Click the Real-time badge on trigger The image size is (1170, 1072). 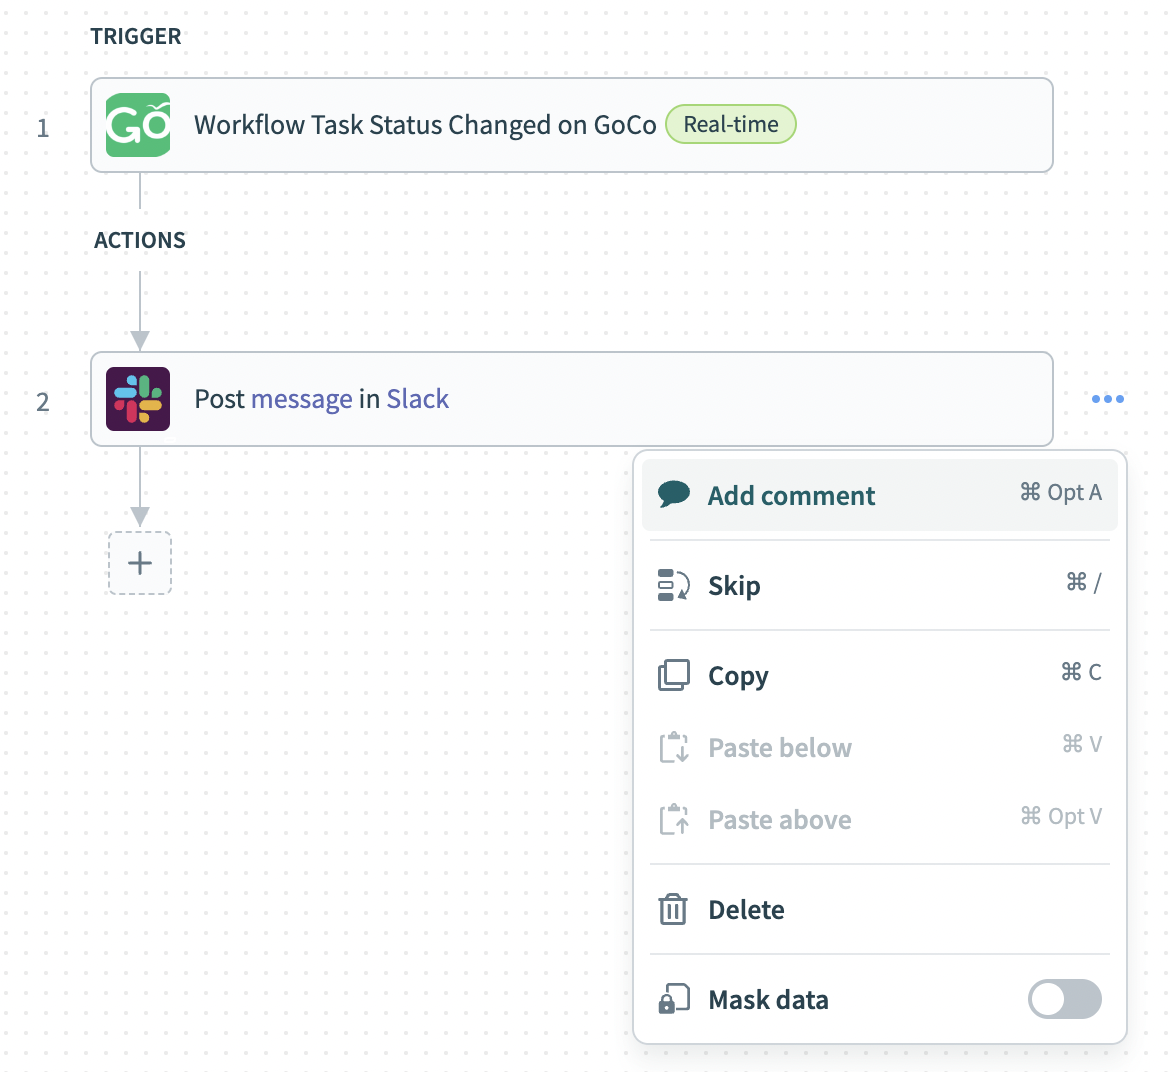click(730, 125)
